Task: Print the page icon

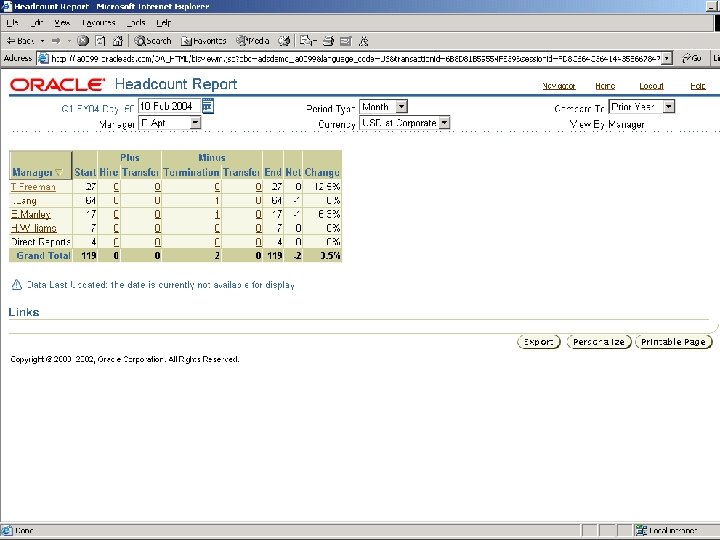Action: tap(328, 41)
